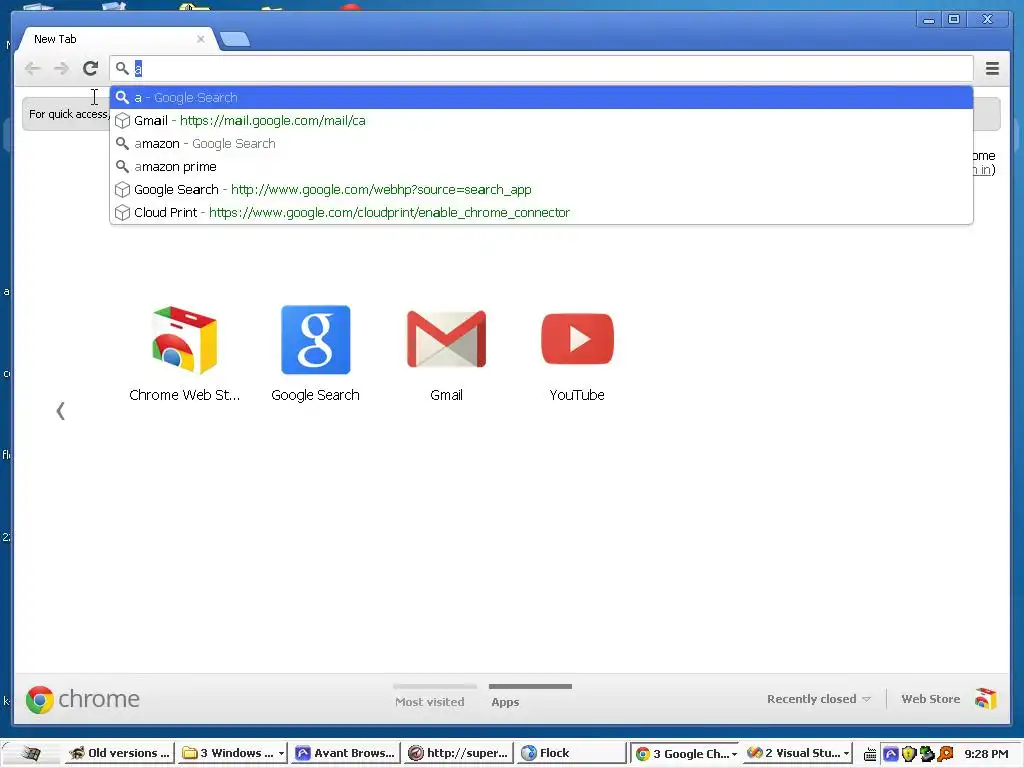The height and width of the screenshot is (768, 1024).
Task: Choose the Google Search webhp suggestion
Action: tap(541, 189)
